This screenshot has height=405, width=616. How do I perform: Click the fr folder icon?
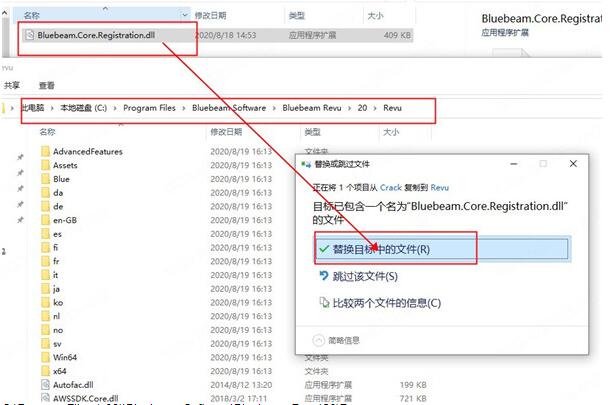pos(45,261)
